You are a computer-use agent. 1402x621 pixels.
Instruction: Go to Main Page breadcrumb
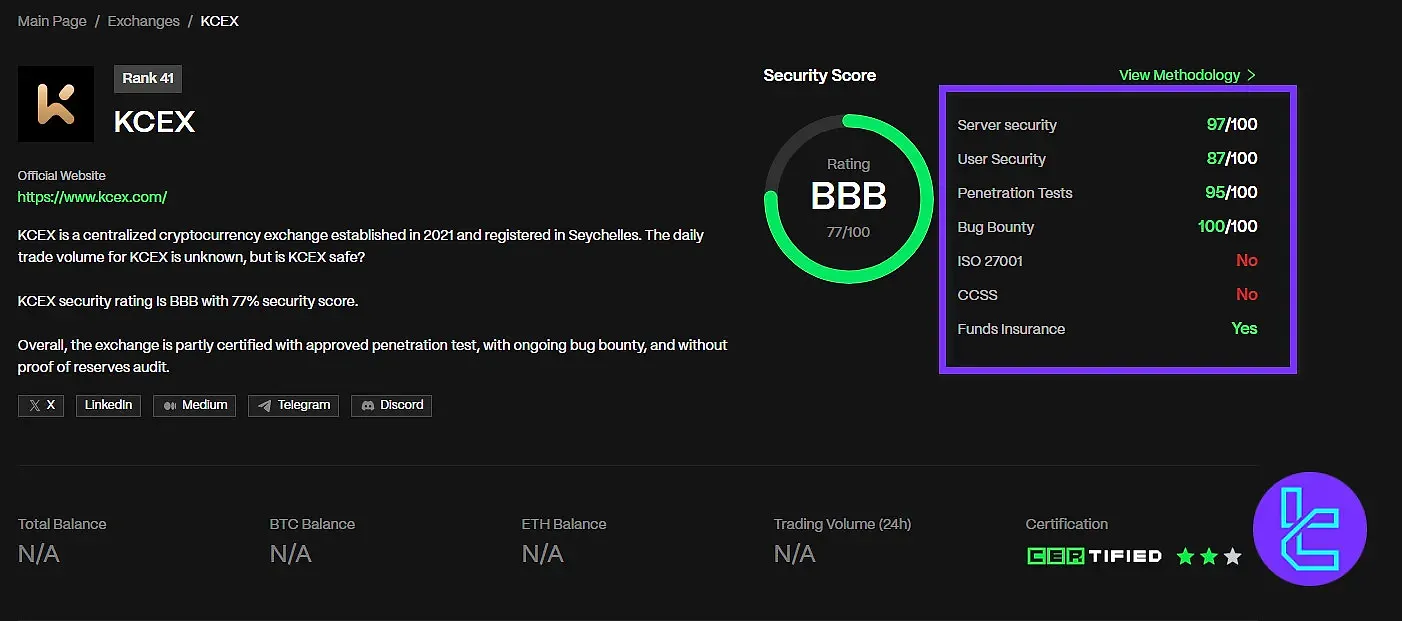coord(52,21)
